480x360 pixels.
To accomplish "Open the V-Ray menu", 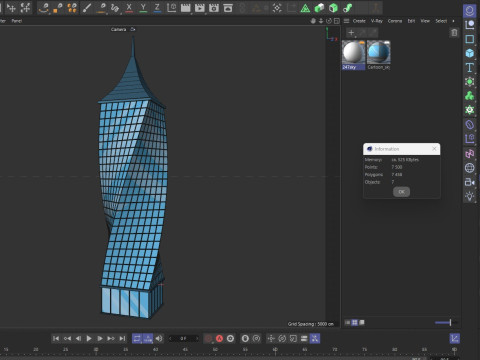I will [x=377, y=21].
